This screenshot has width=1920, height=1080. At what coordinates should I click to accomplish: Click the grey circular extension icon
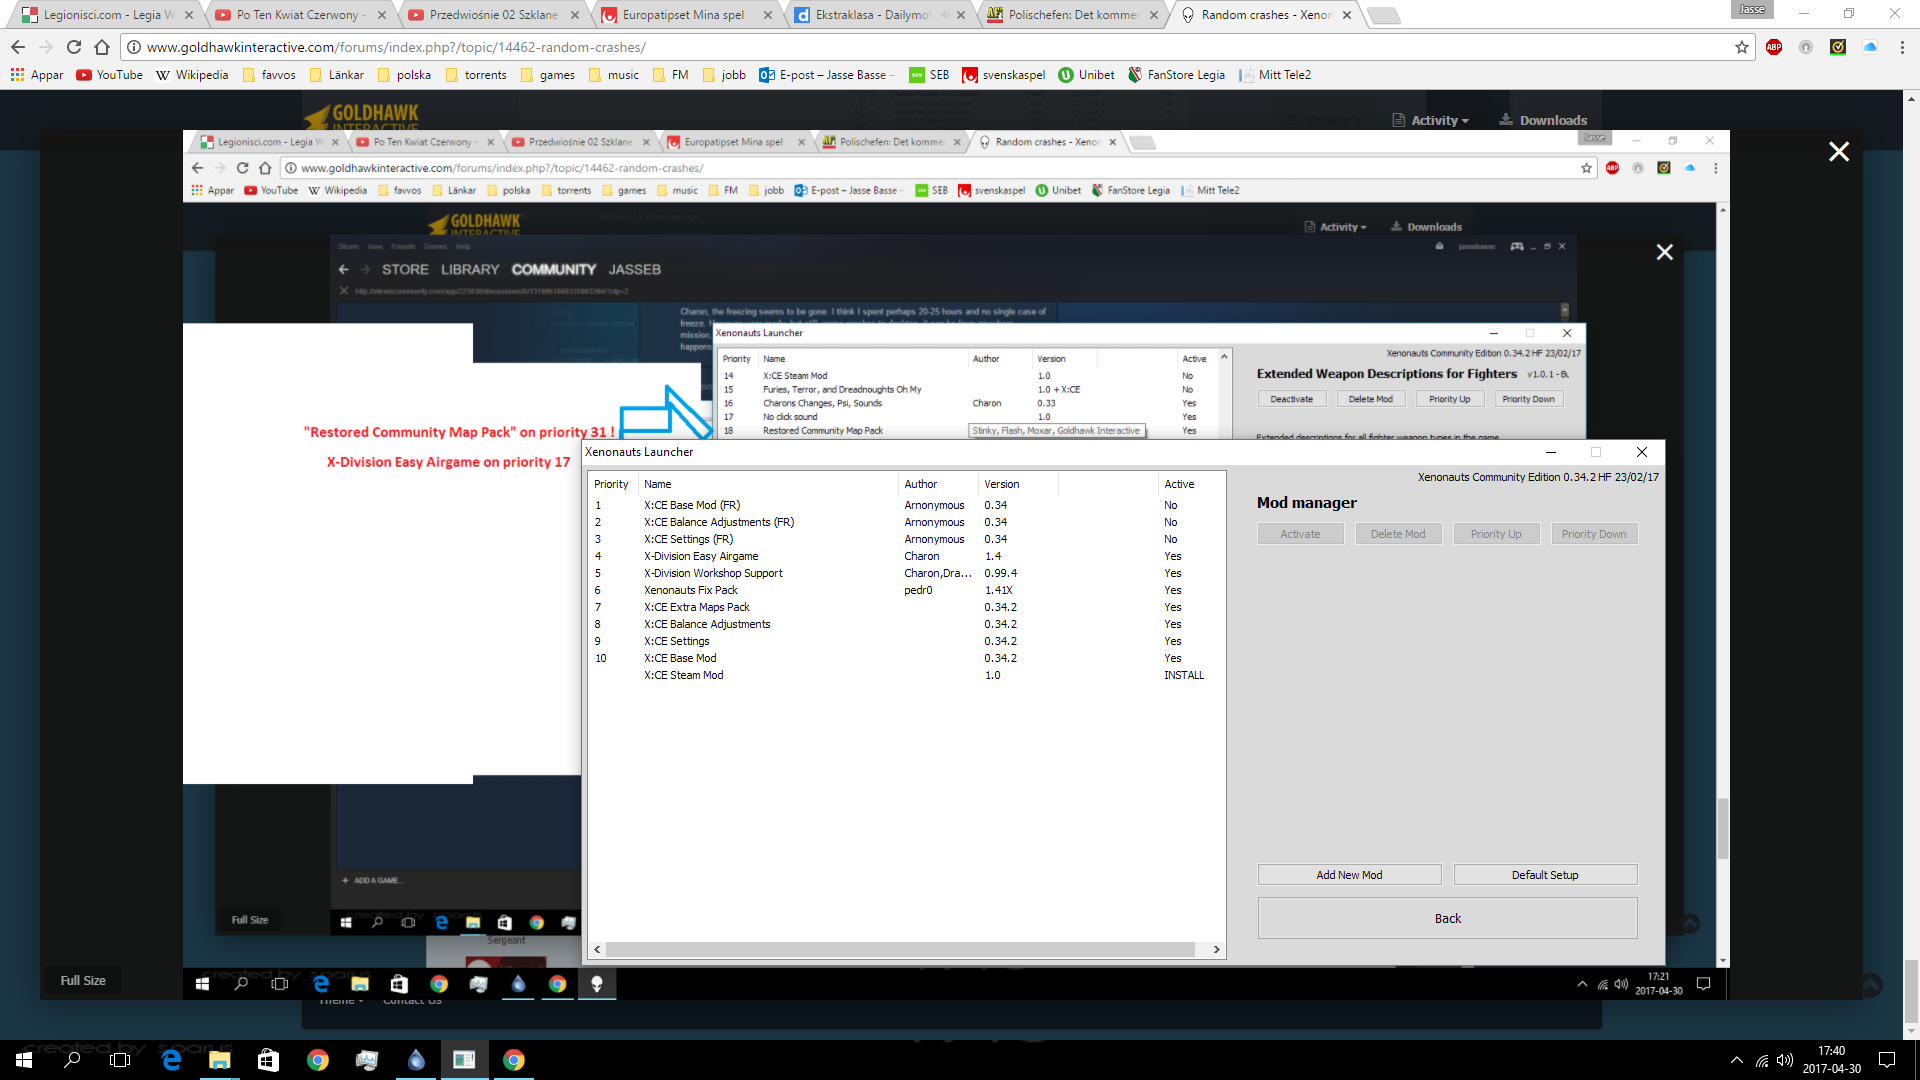click(x=1806, y=47)
